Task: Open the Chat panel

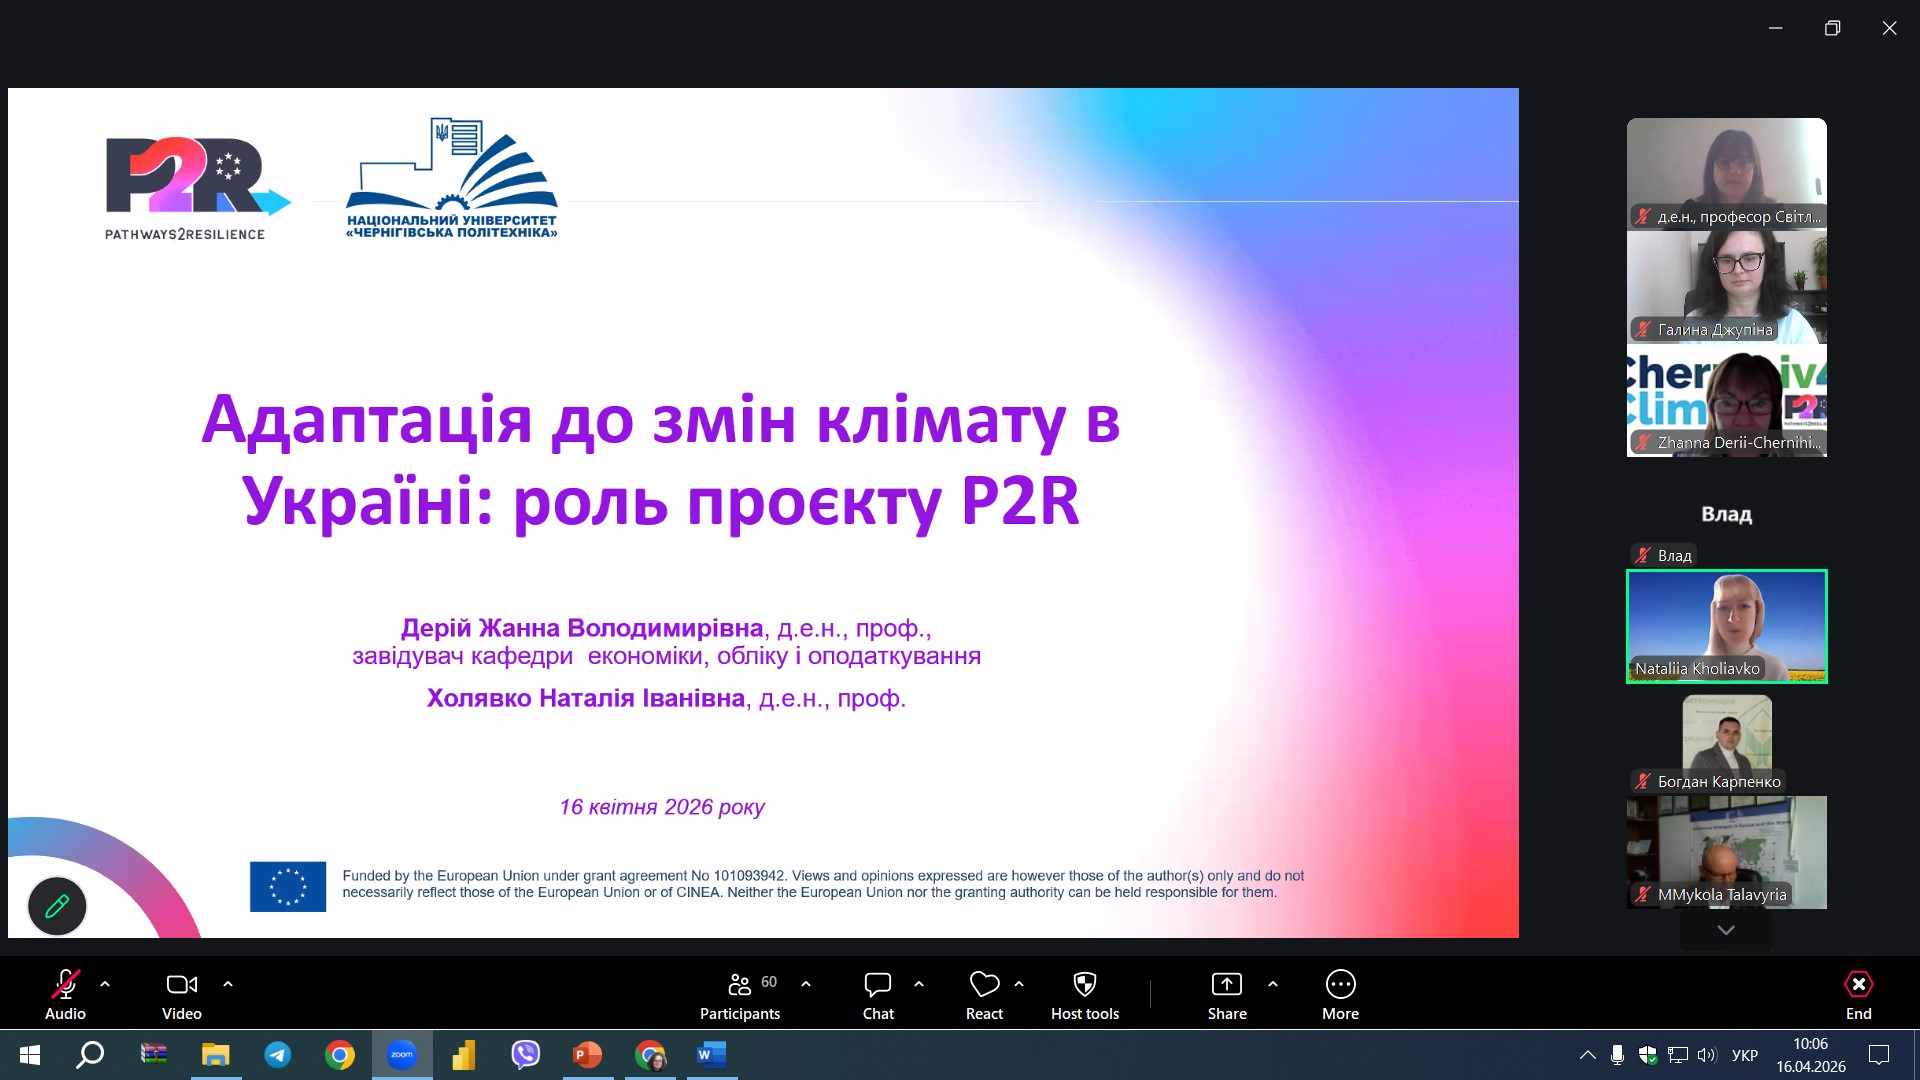Action: coord(877,995)
